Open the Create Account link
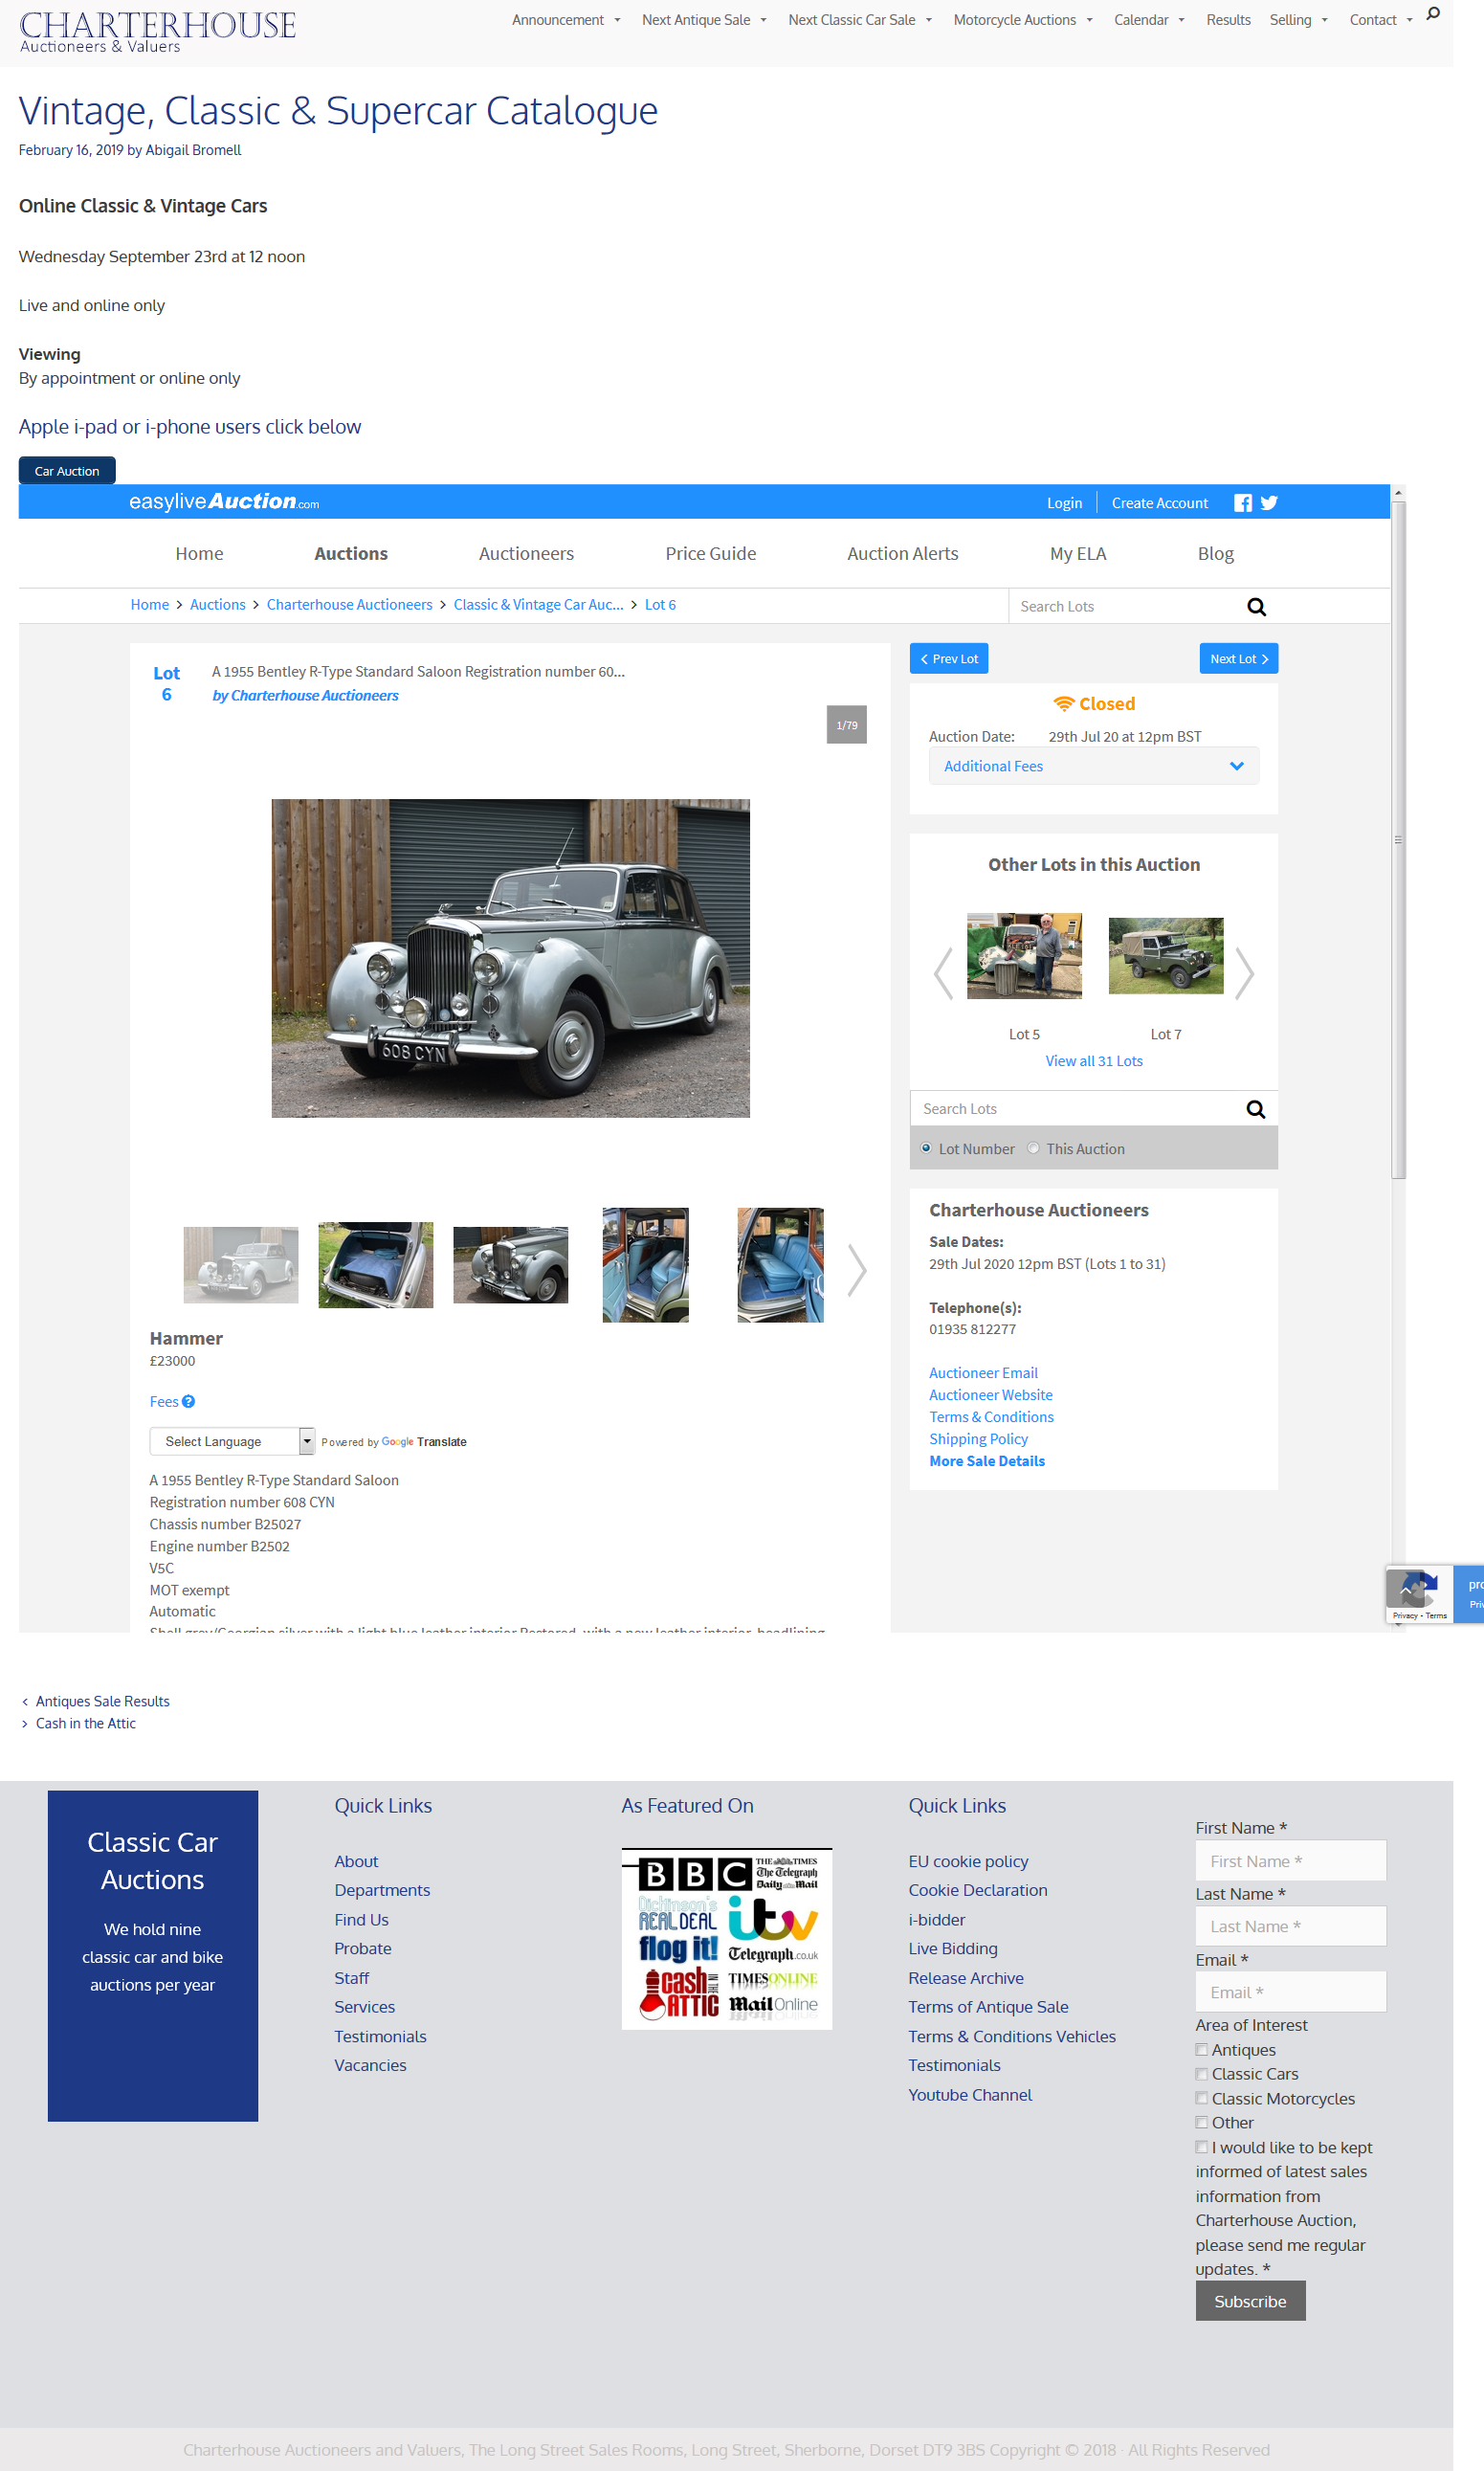 coord(1159,503)
